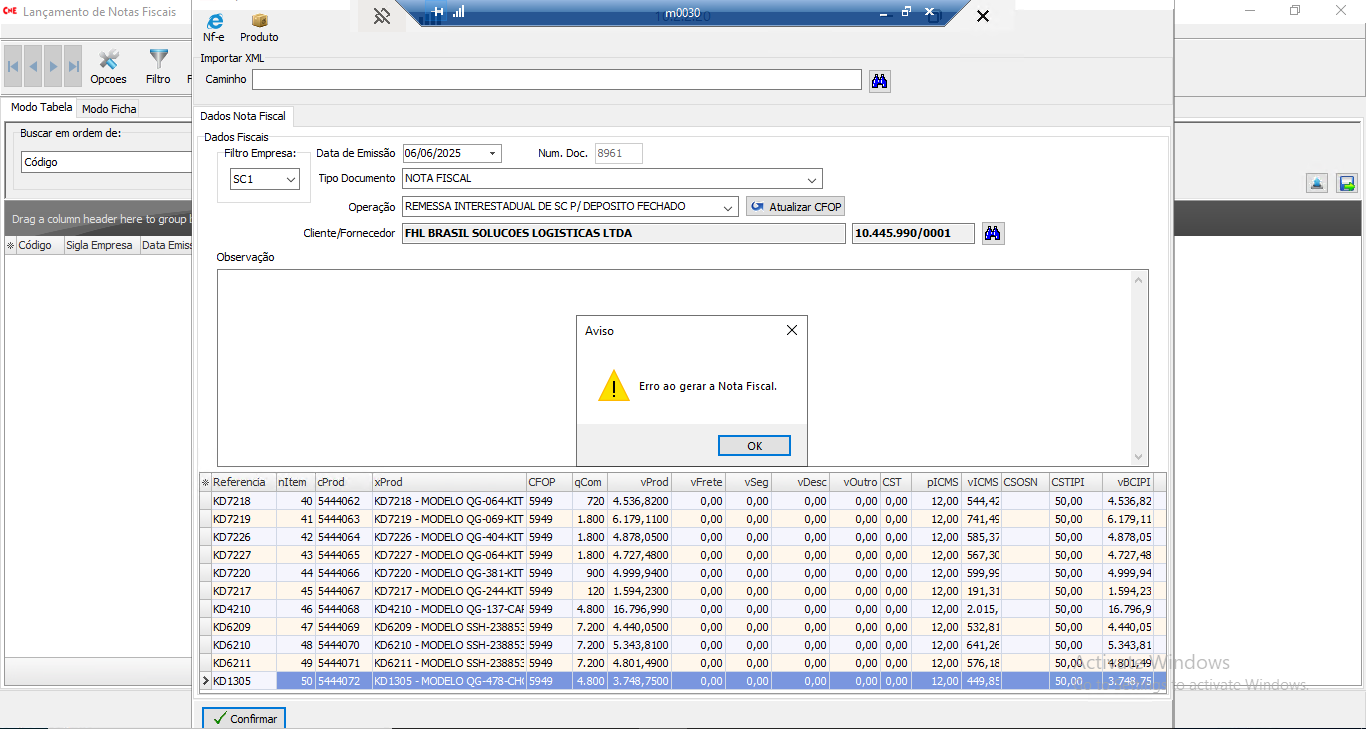
Task: Select the Dados Nota Fiscal tab
Action: click(245, 116)
